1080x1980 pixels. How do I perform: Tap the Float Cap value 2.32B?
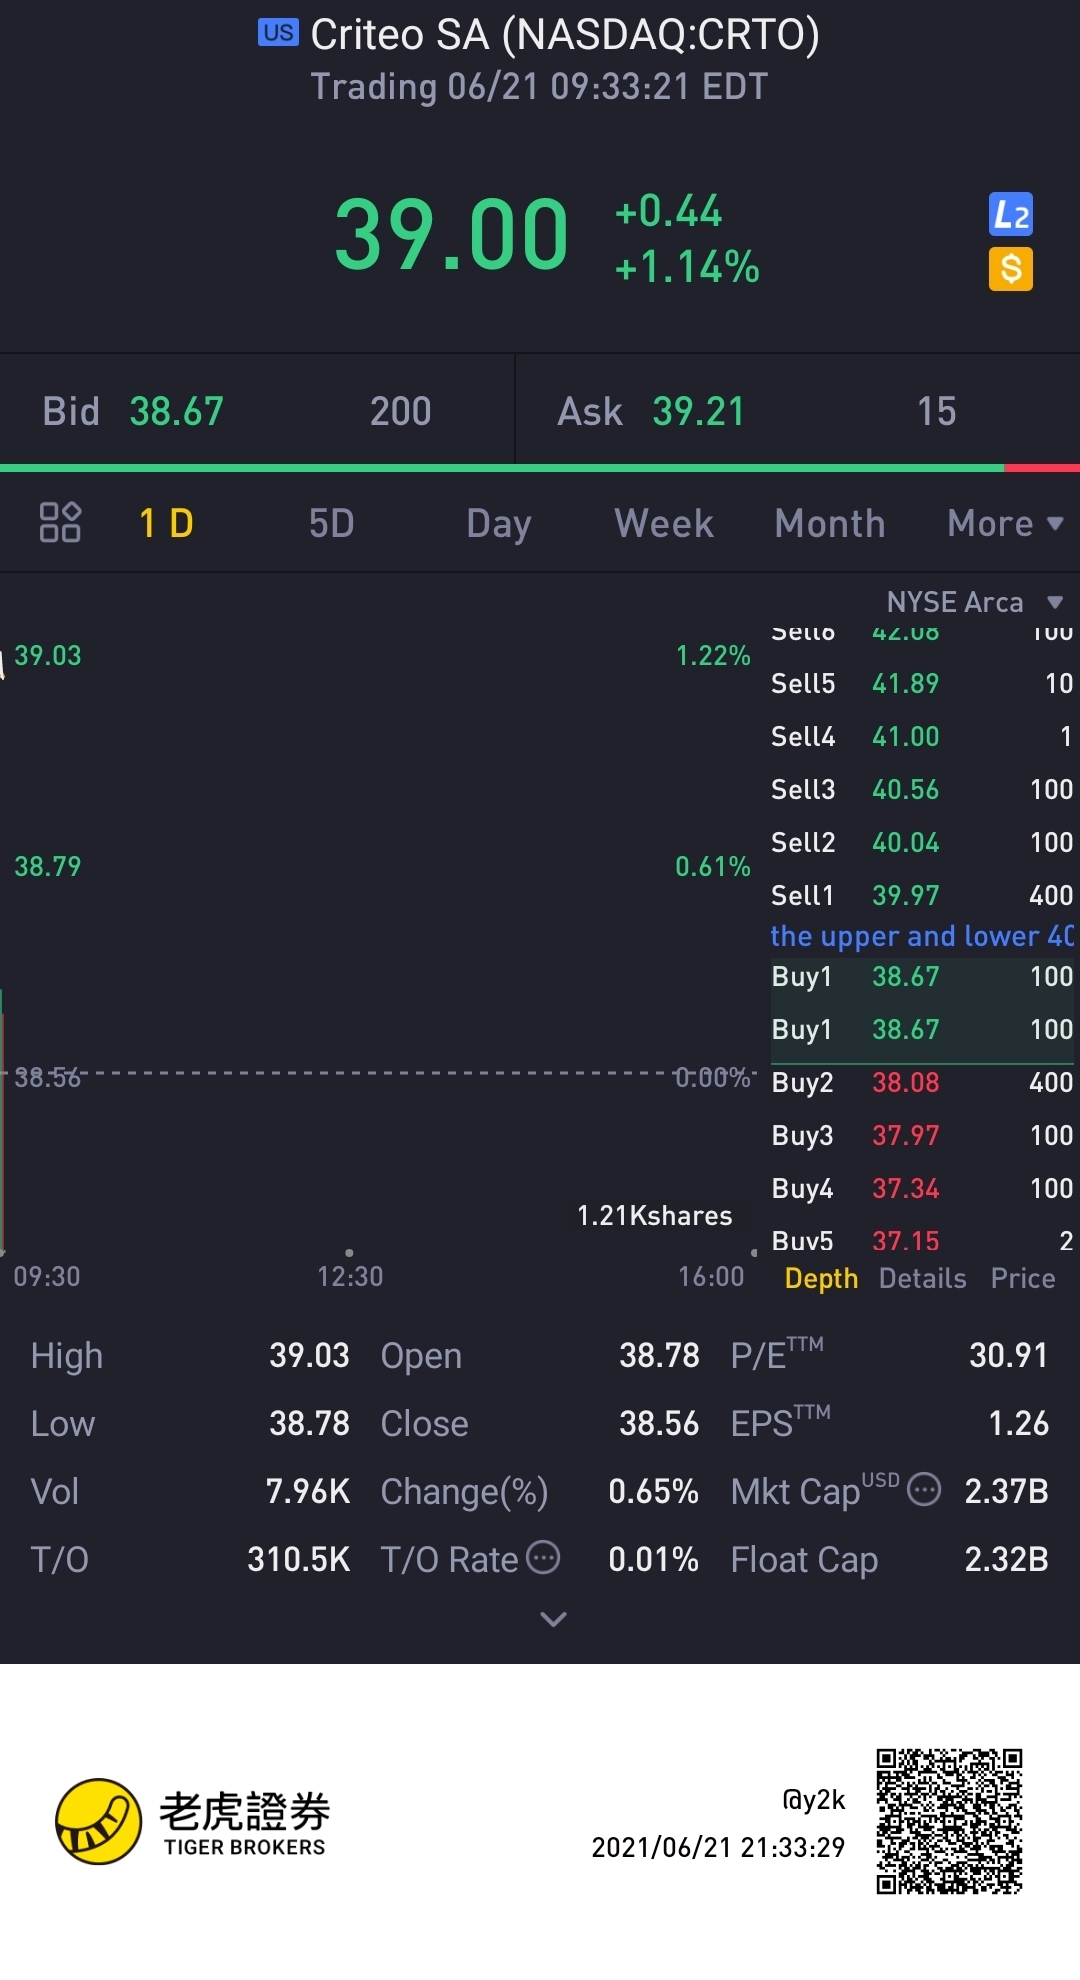[1006, 1559]
